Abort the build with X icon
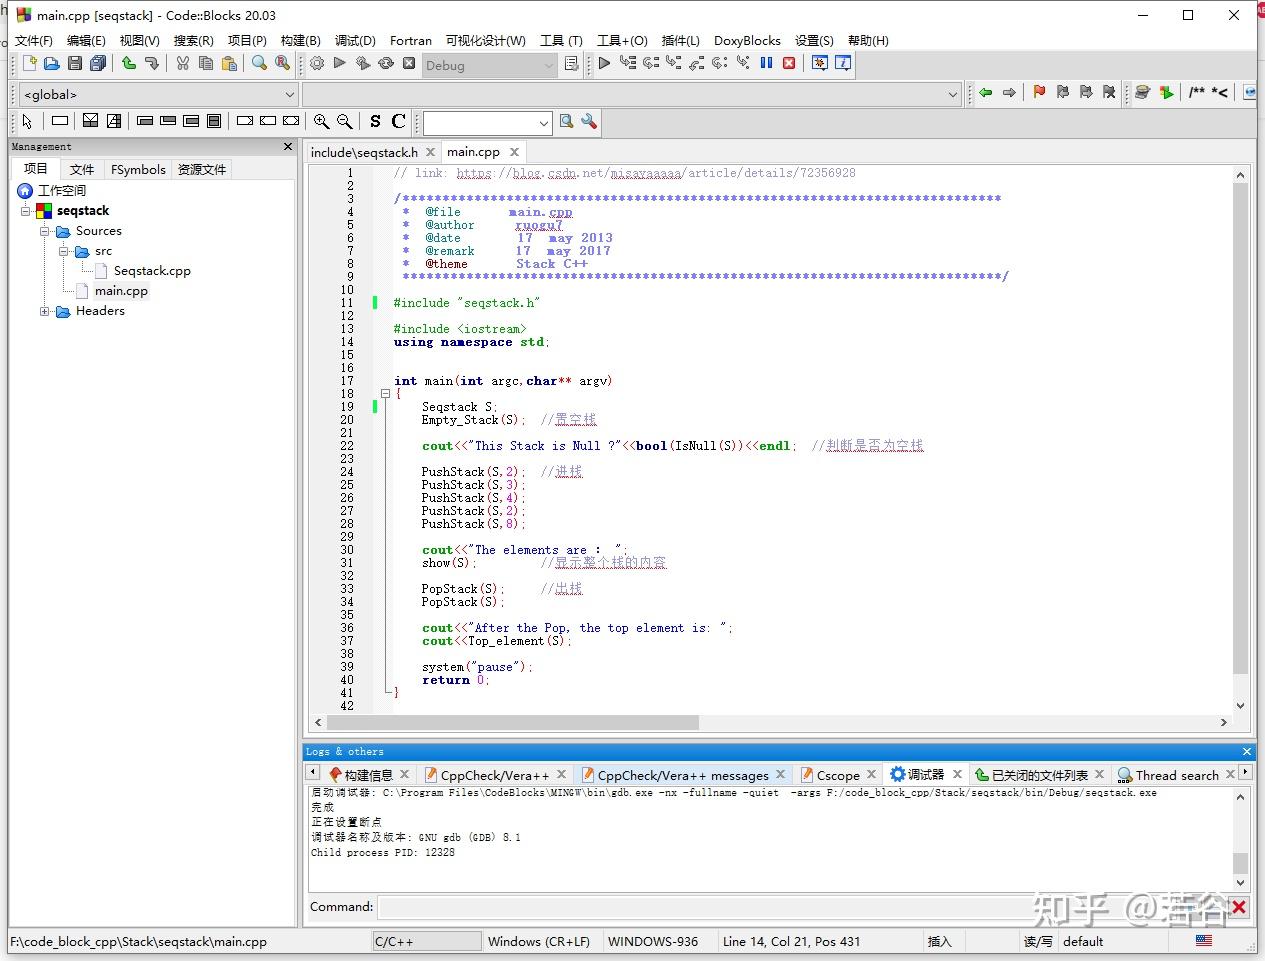 pos(409,64)
